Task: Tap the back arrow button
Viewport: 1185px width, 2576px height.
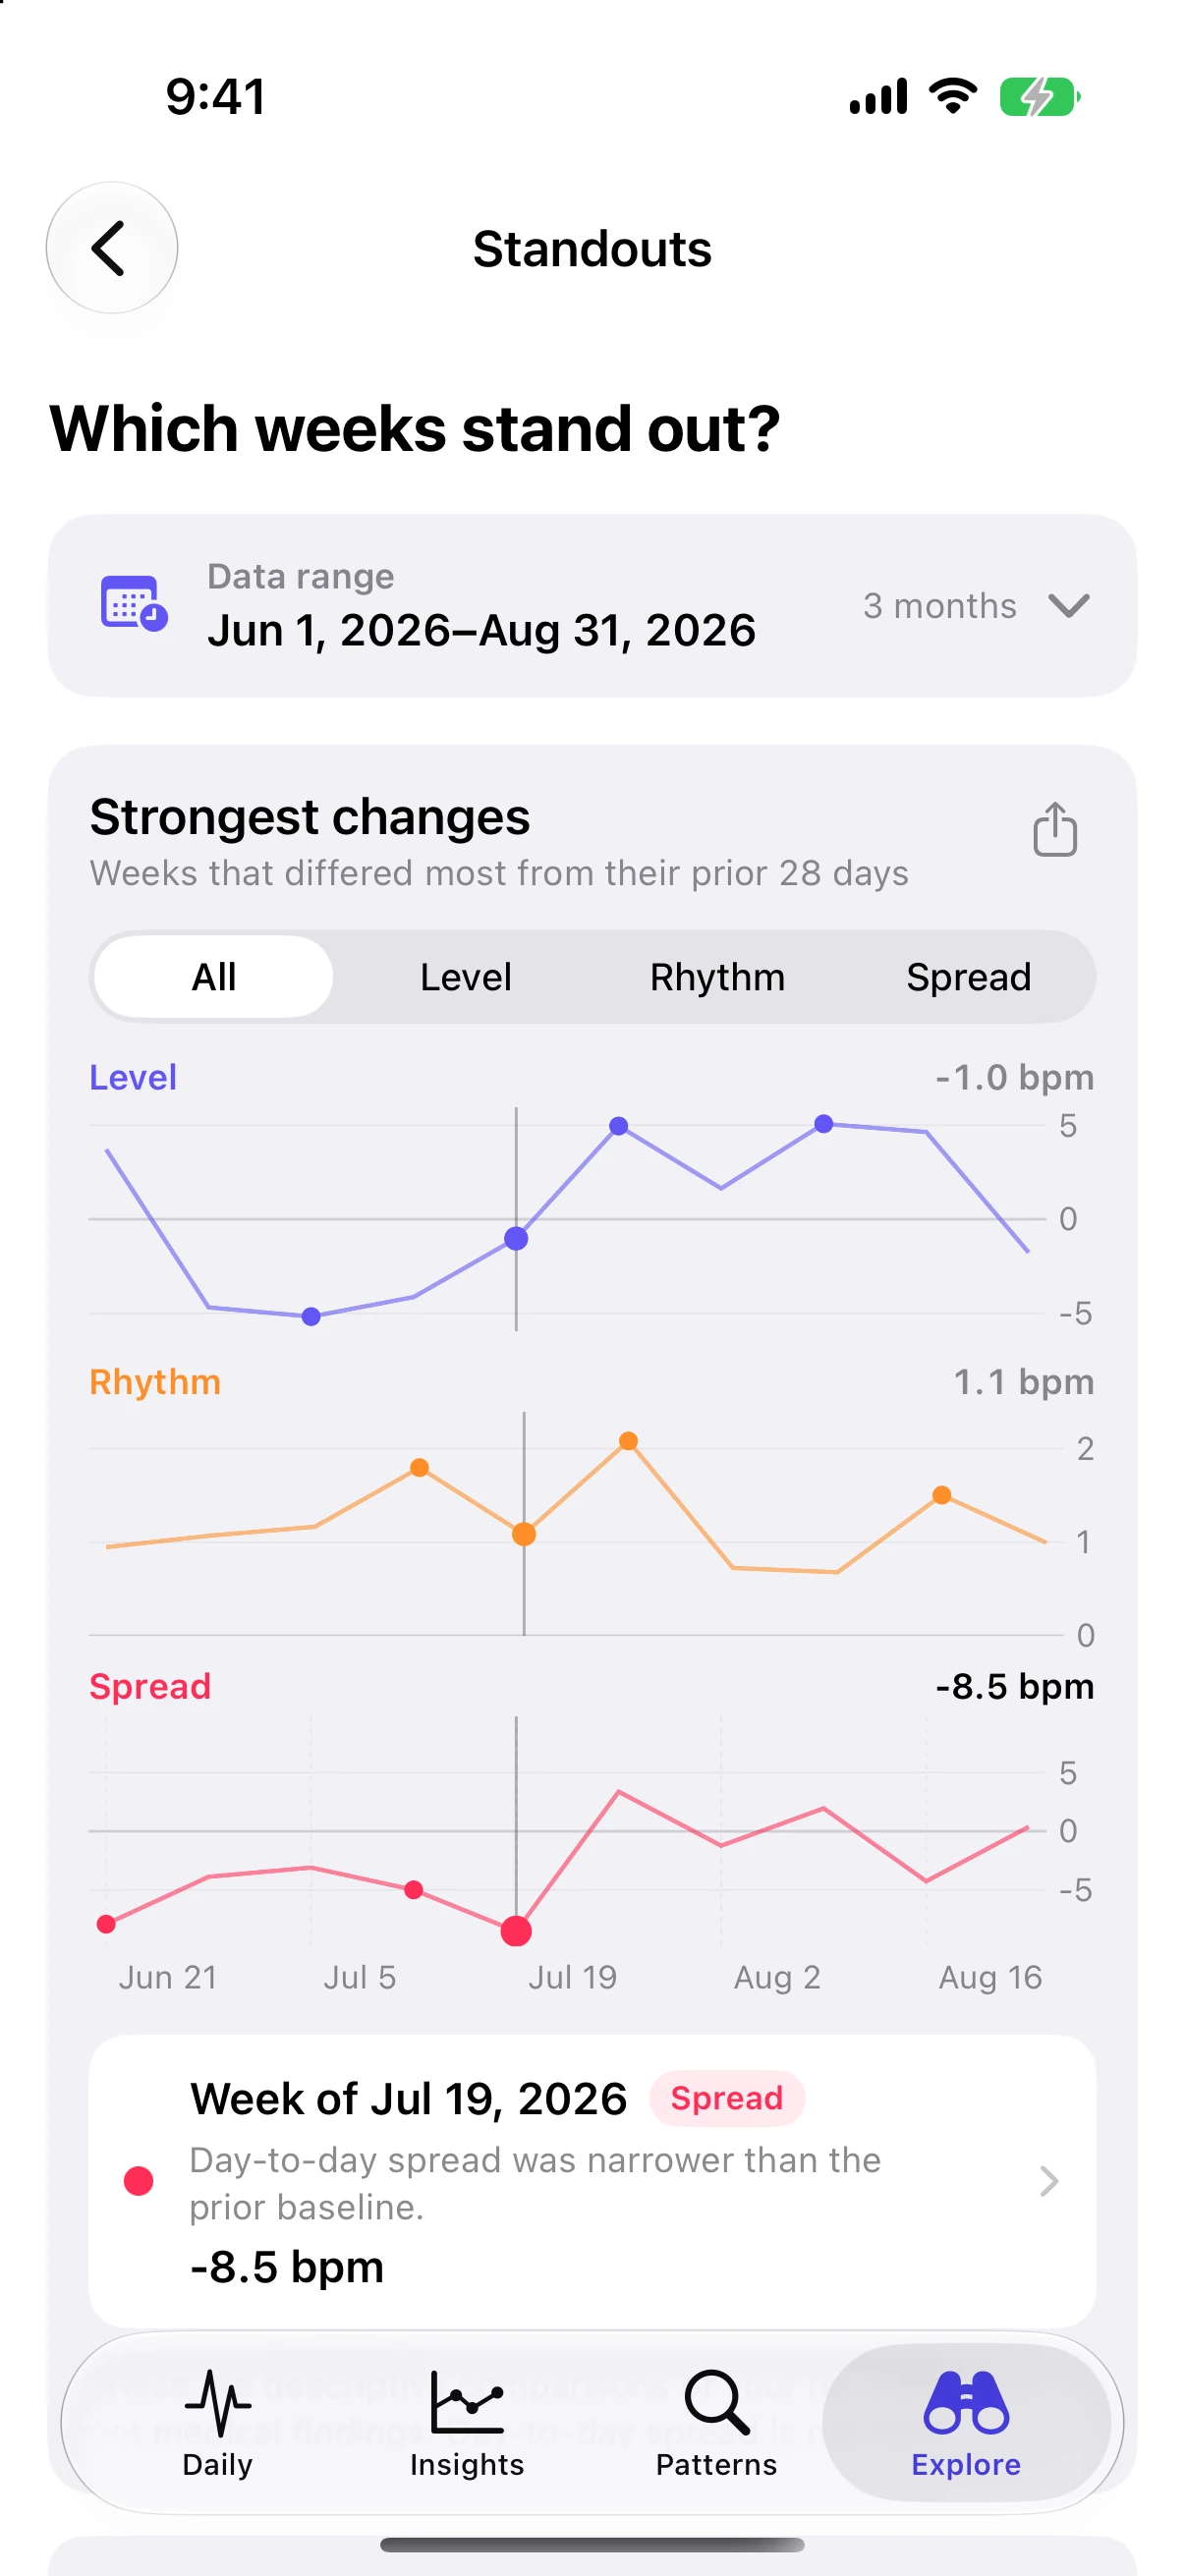Action: coord(111,248)
